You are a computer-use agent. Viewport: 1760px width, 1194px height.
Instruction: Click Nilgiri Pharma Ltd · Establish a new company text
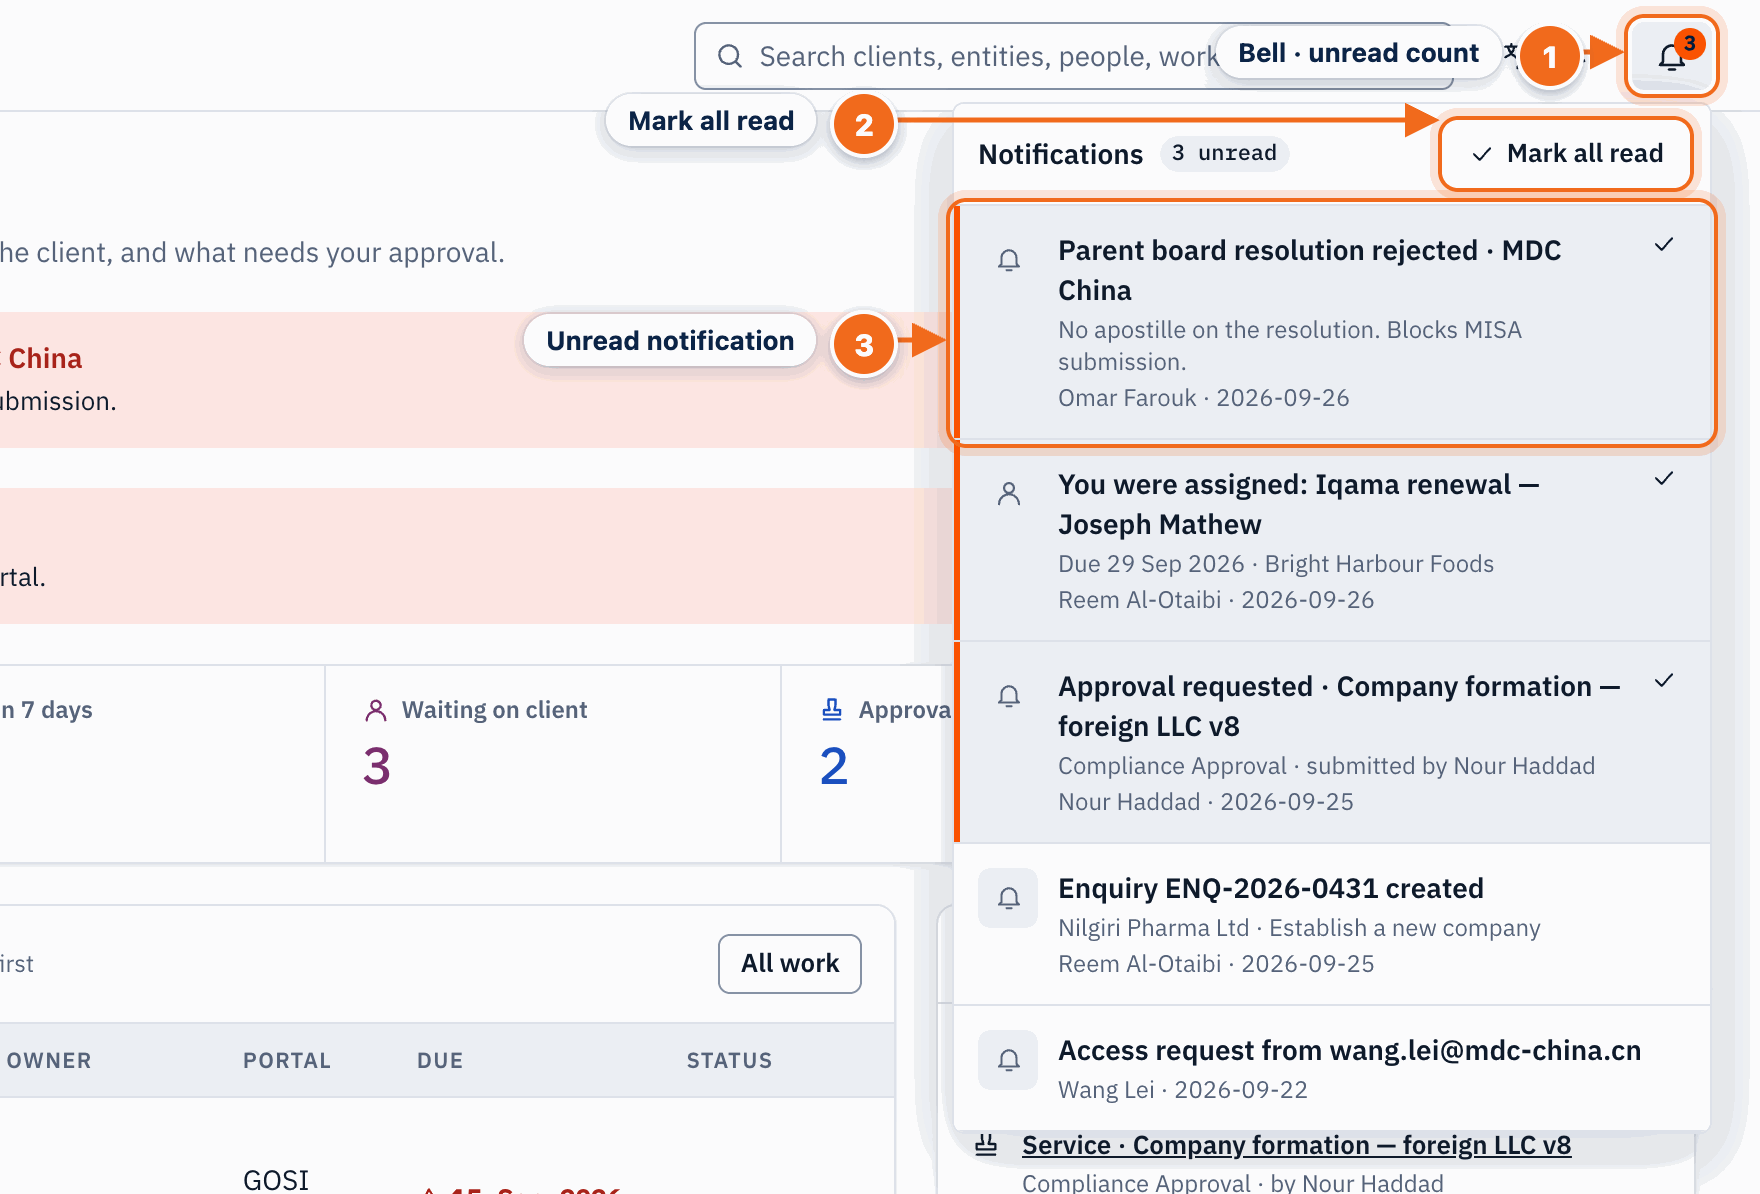pyautogui.click(x=1299, y=928)
